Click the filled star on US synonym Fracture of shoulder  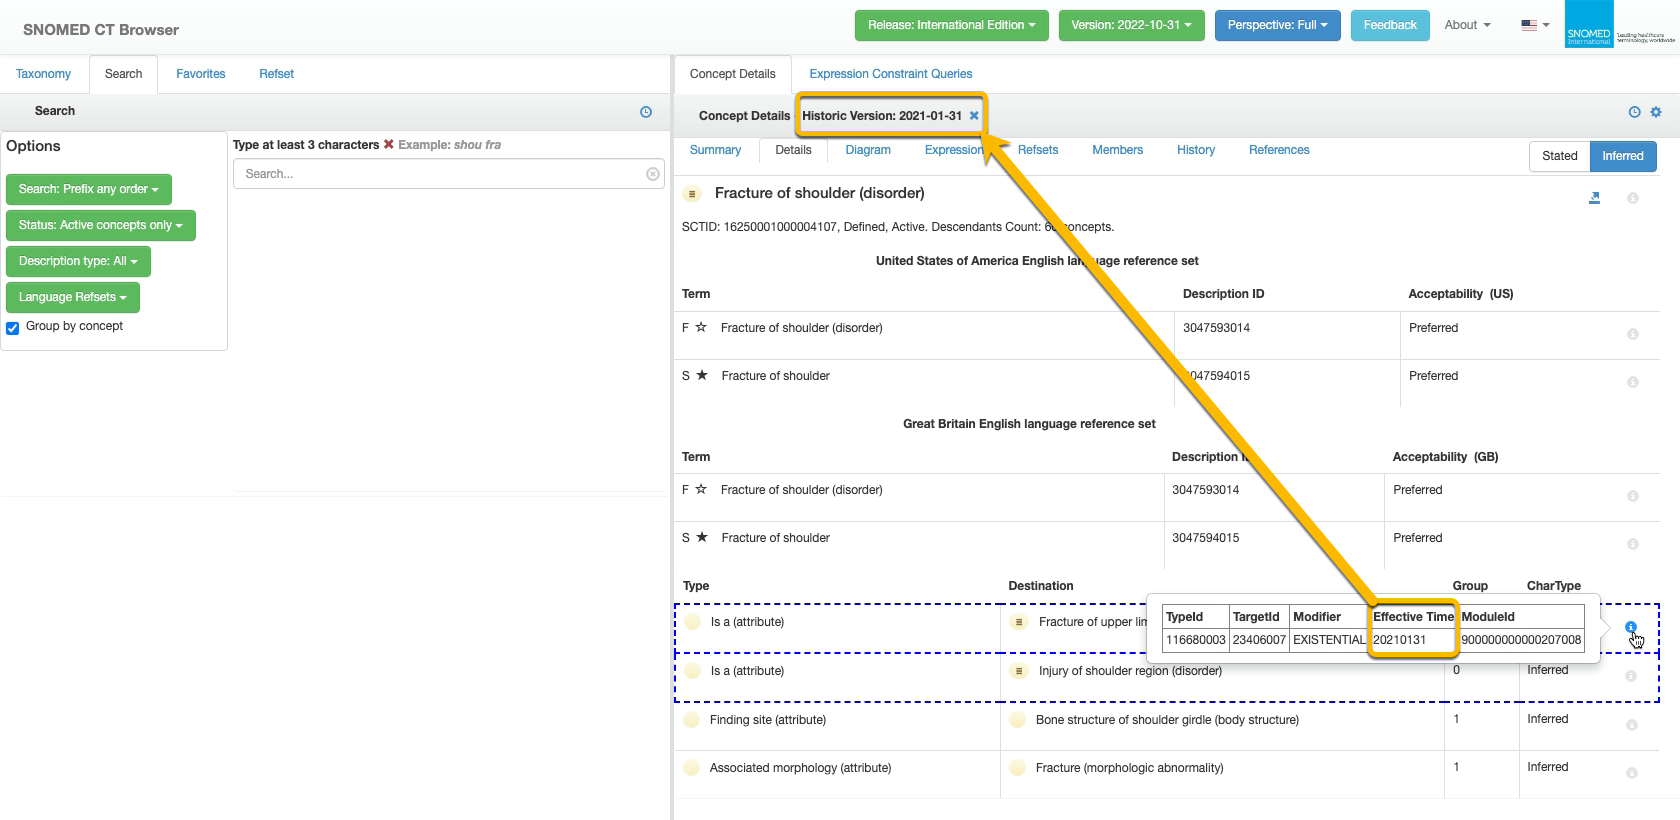tap(702, 375)
